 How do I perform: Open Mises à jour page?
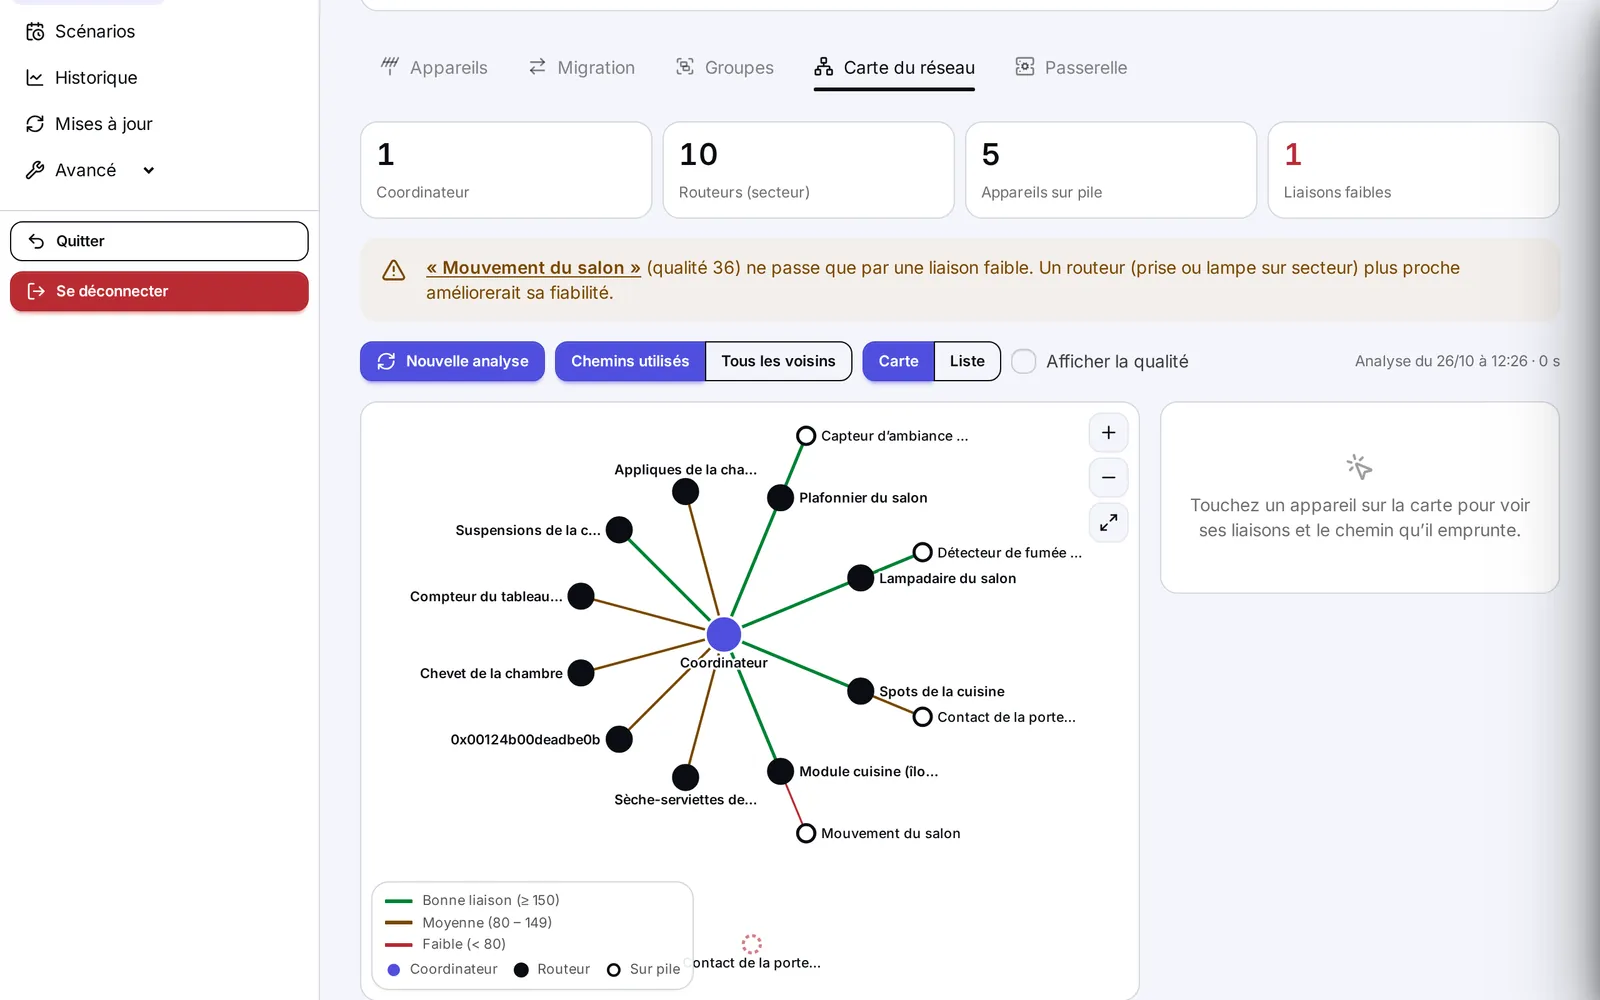(89, 124)
